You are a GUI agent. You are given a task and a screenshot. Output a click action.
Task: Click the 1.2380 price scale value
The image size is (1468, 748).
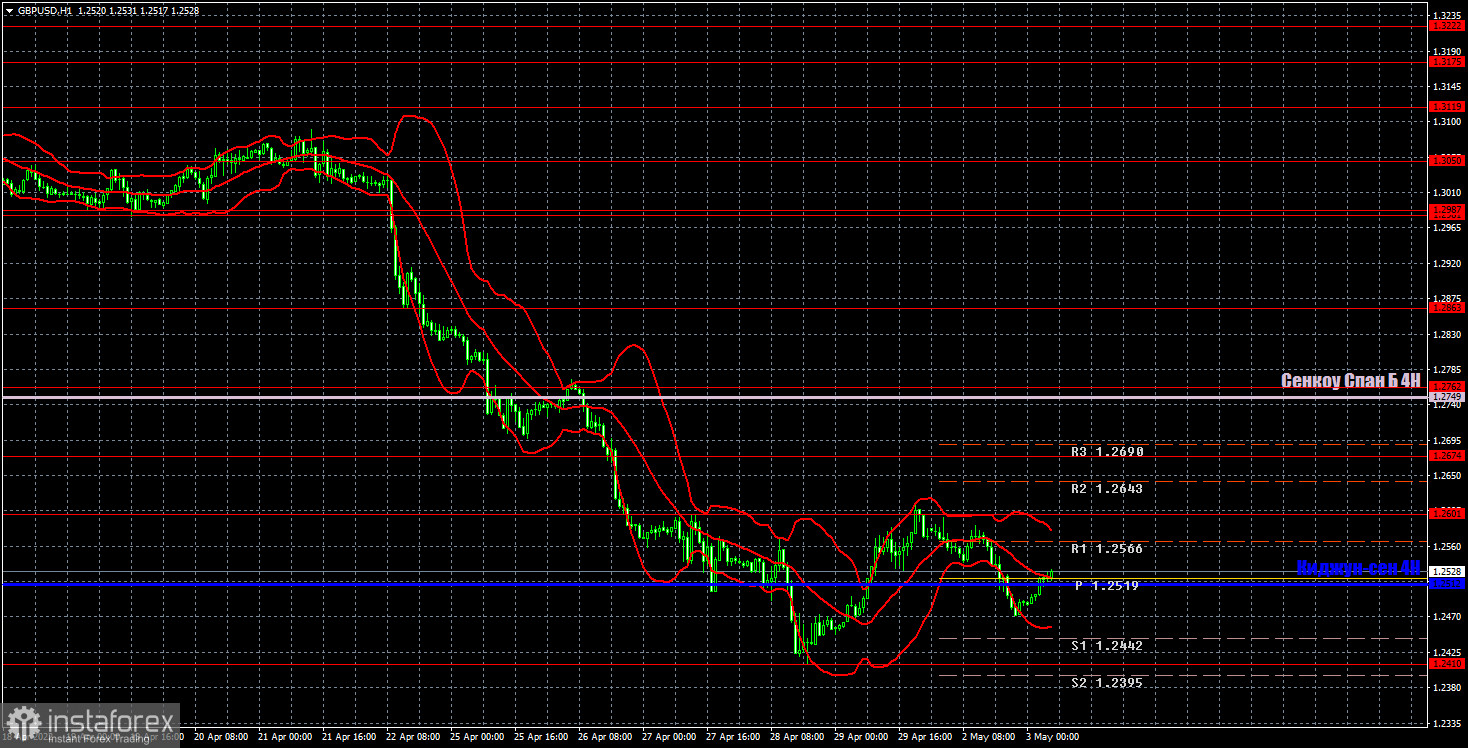tap(1447, 688)
